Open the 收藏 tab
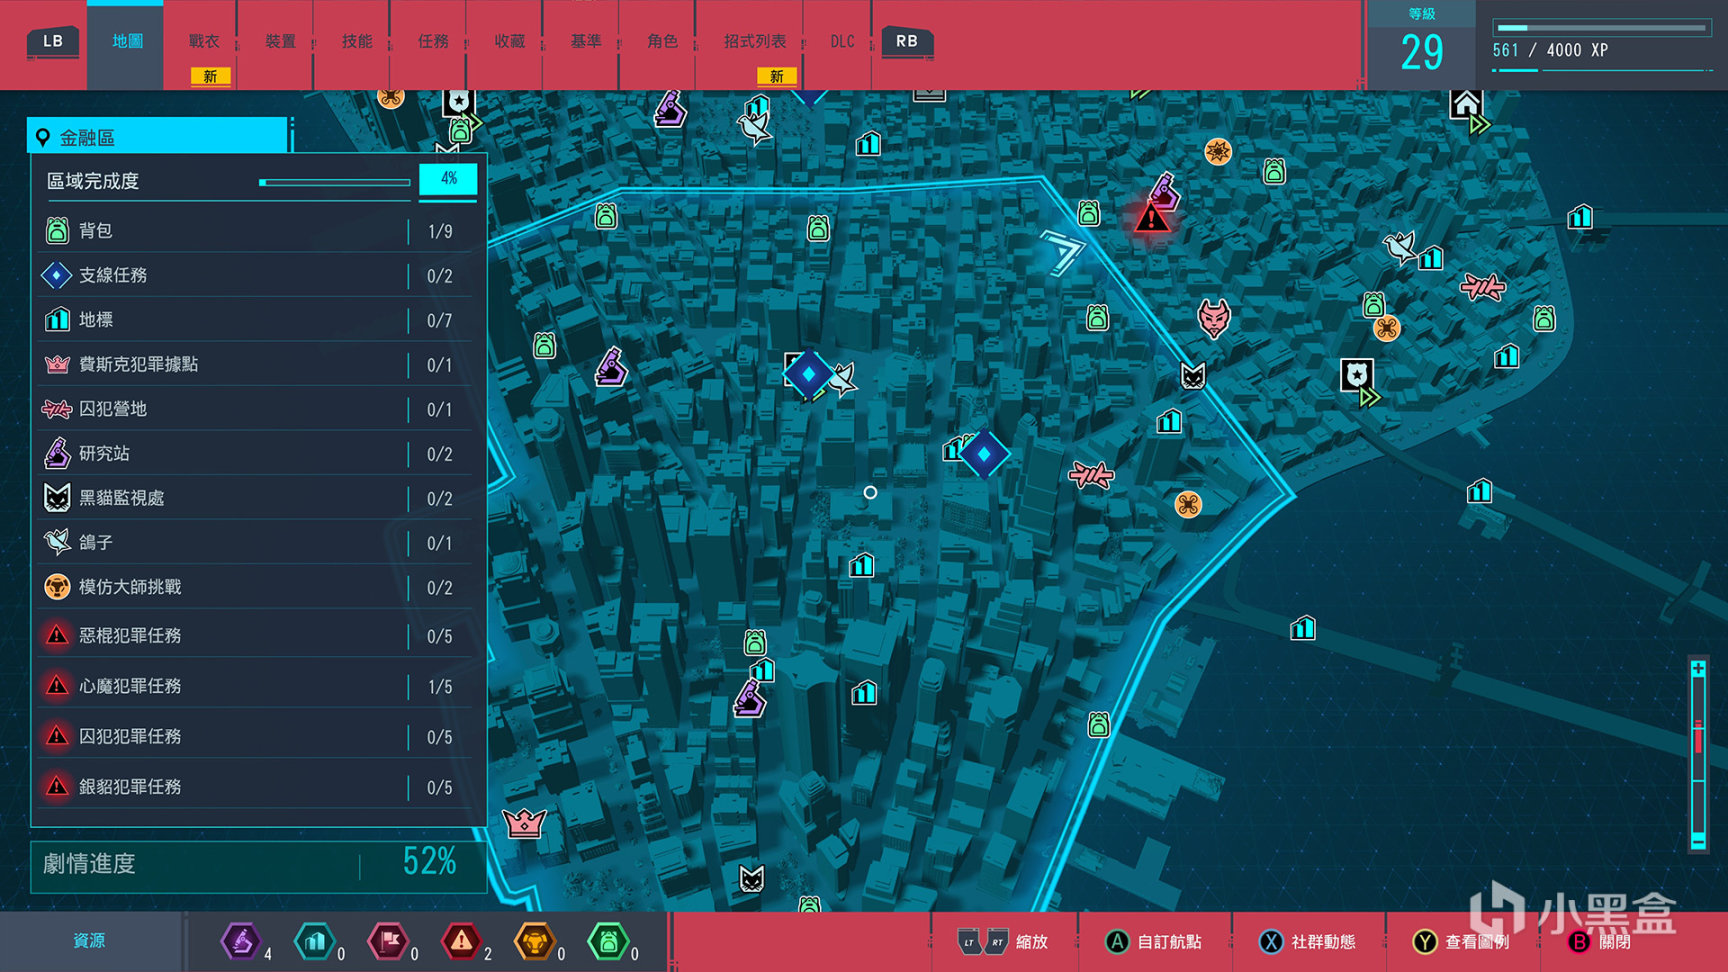This screenshot has height=972, width=1728. point(510,41)
